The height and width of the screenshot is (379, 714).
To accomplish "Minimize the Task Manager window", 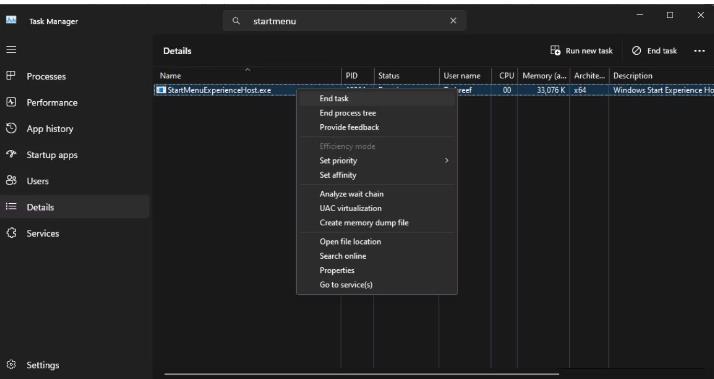I will pos(639,15).
